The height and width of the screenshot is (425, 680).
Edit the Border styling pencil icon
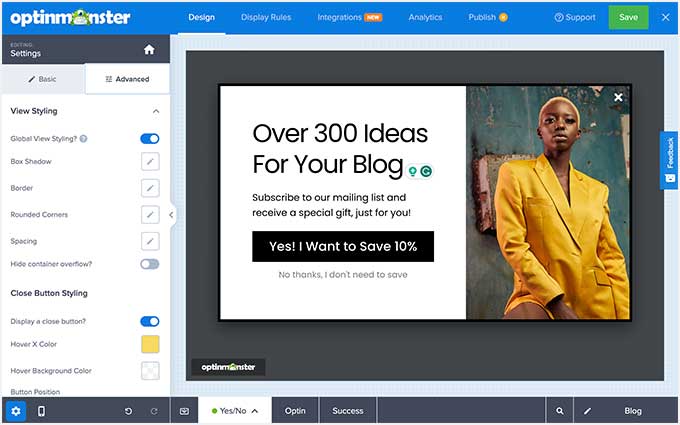click(x=150, y=188)
